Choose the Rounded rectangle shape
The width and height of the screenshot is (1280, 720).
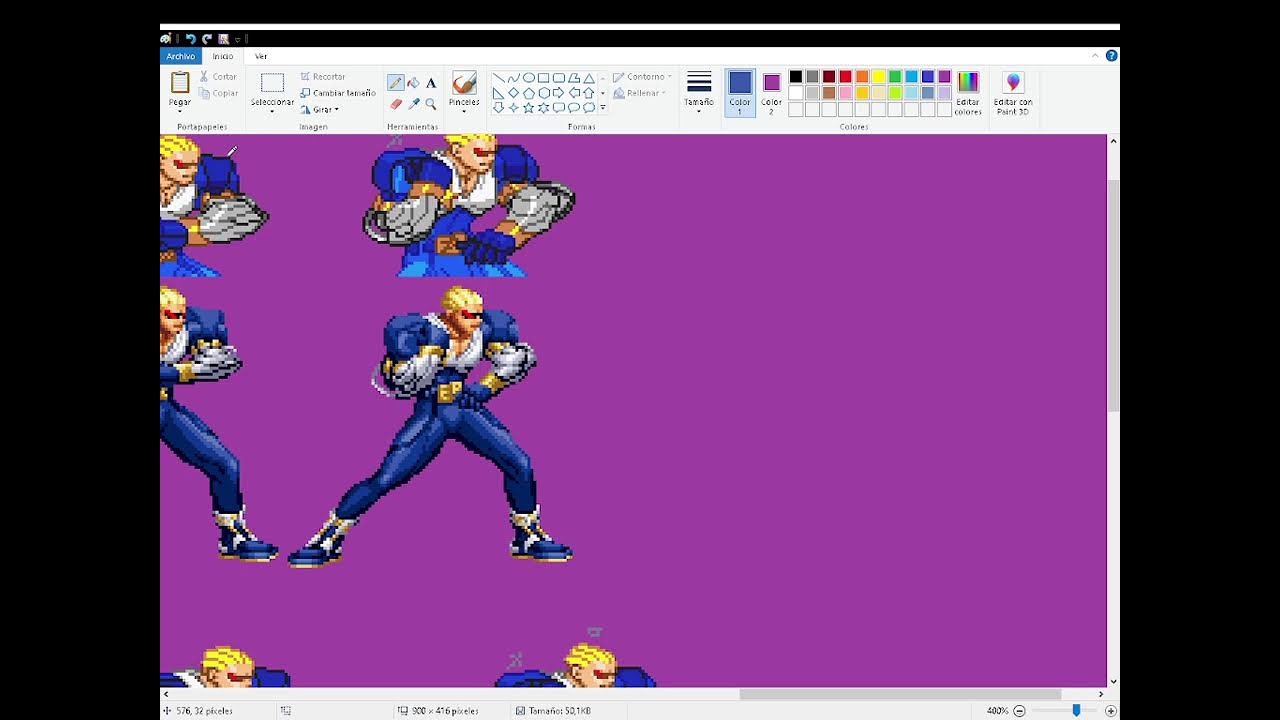558,78
